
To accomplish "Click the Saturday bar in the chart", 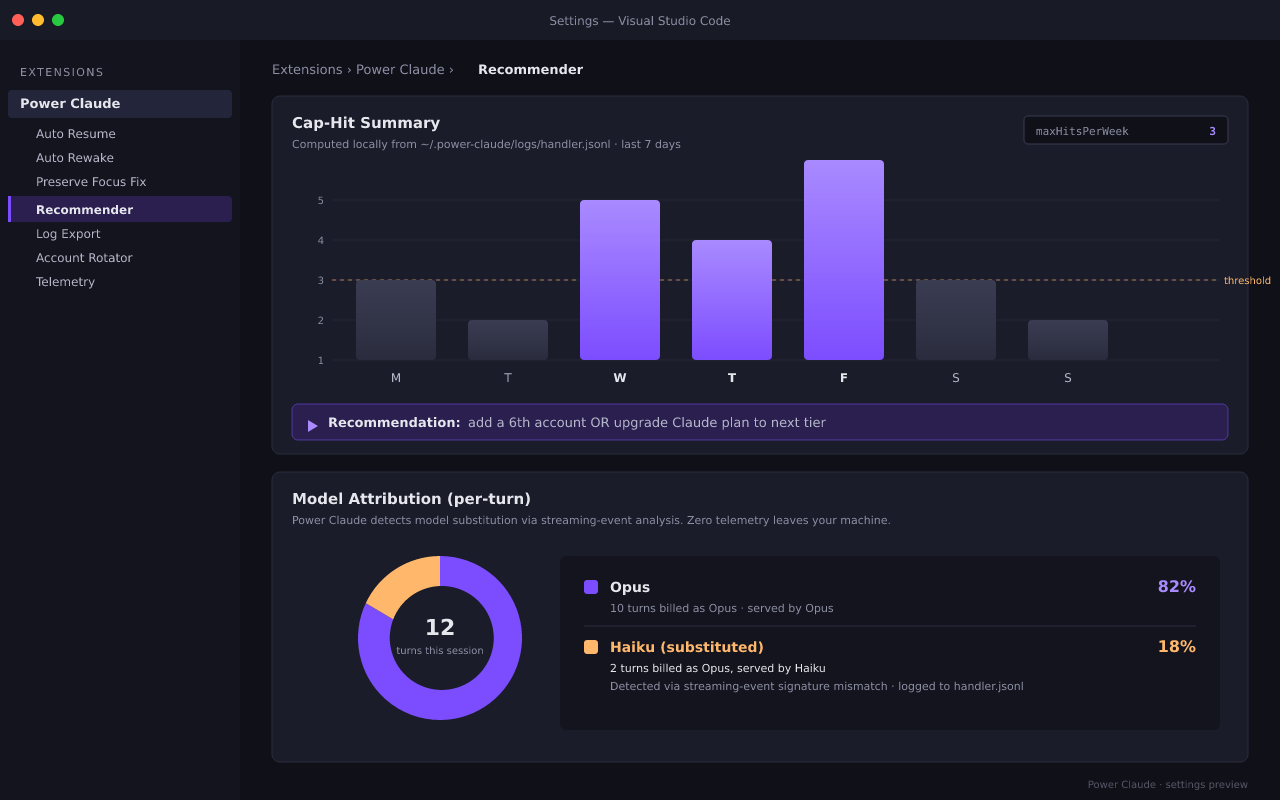I will point(956,320).
